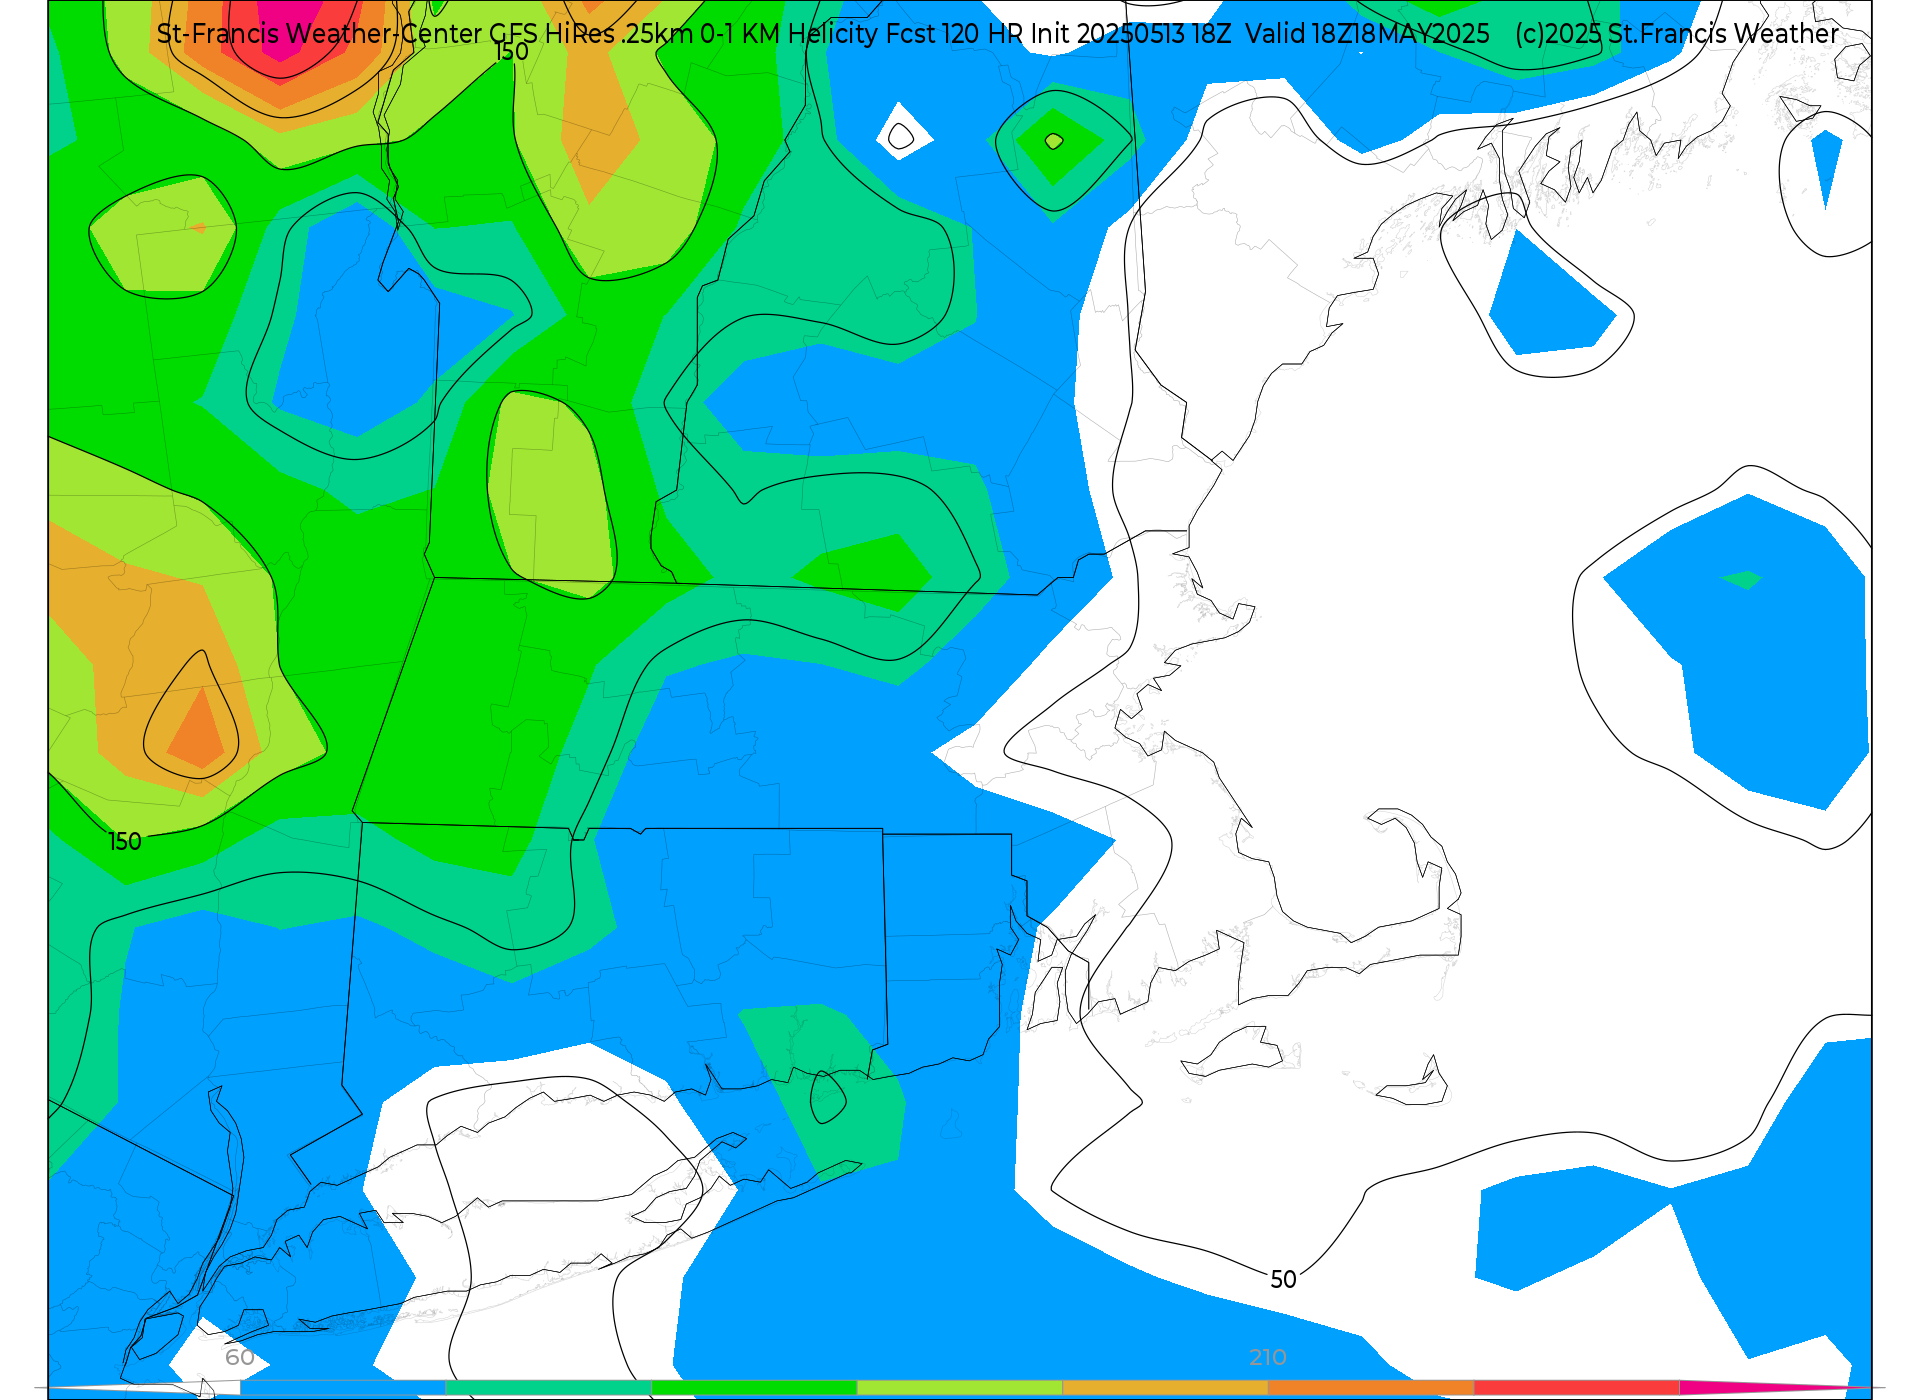Screen dimensions: 1920x1400
Task: Click the orange colorbar segment
Action: (1370, 1388)
